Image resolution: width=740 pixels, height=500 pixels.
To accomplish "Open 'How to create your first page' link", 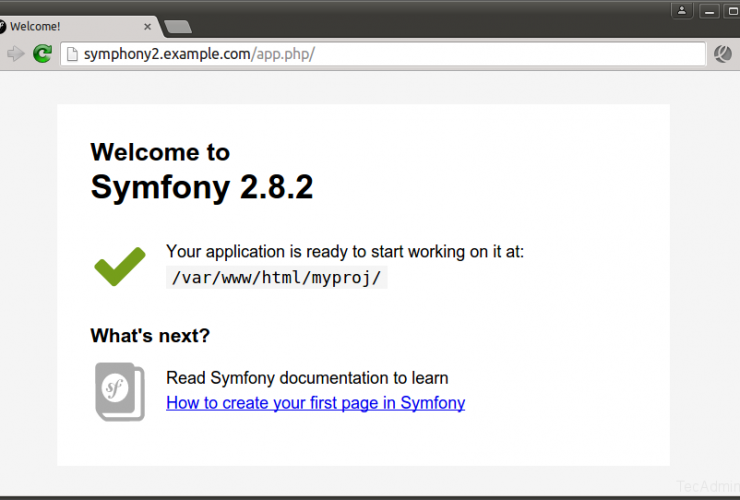I will tap(315, 403).
